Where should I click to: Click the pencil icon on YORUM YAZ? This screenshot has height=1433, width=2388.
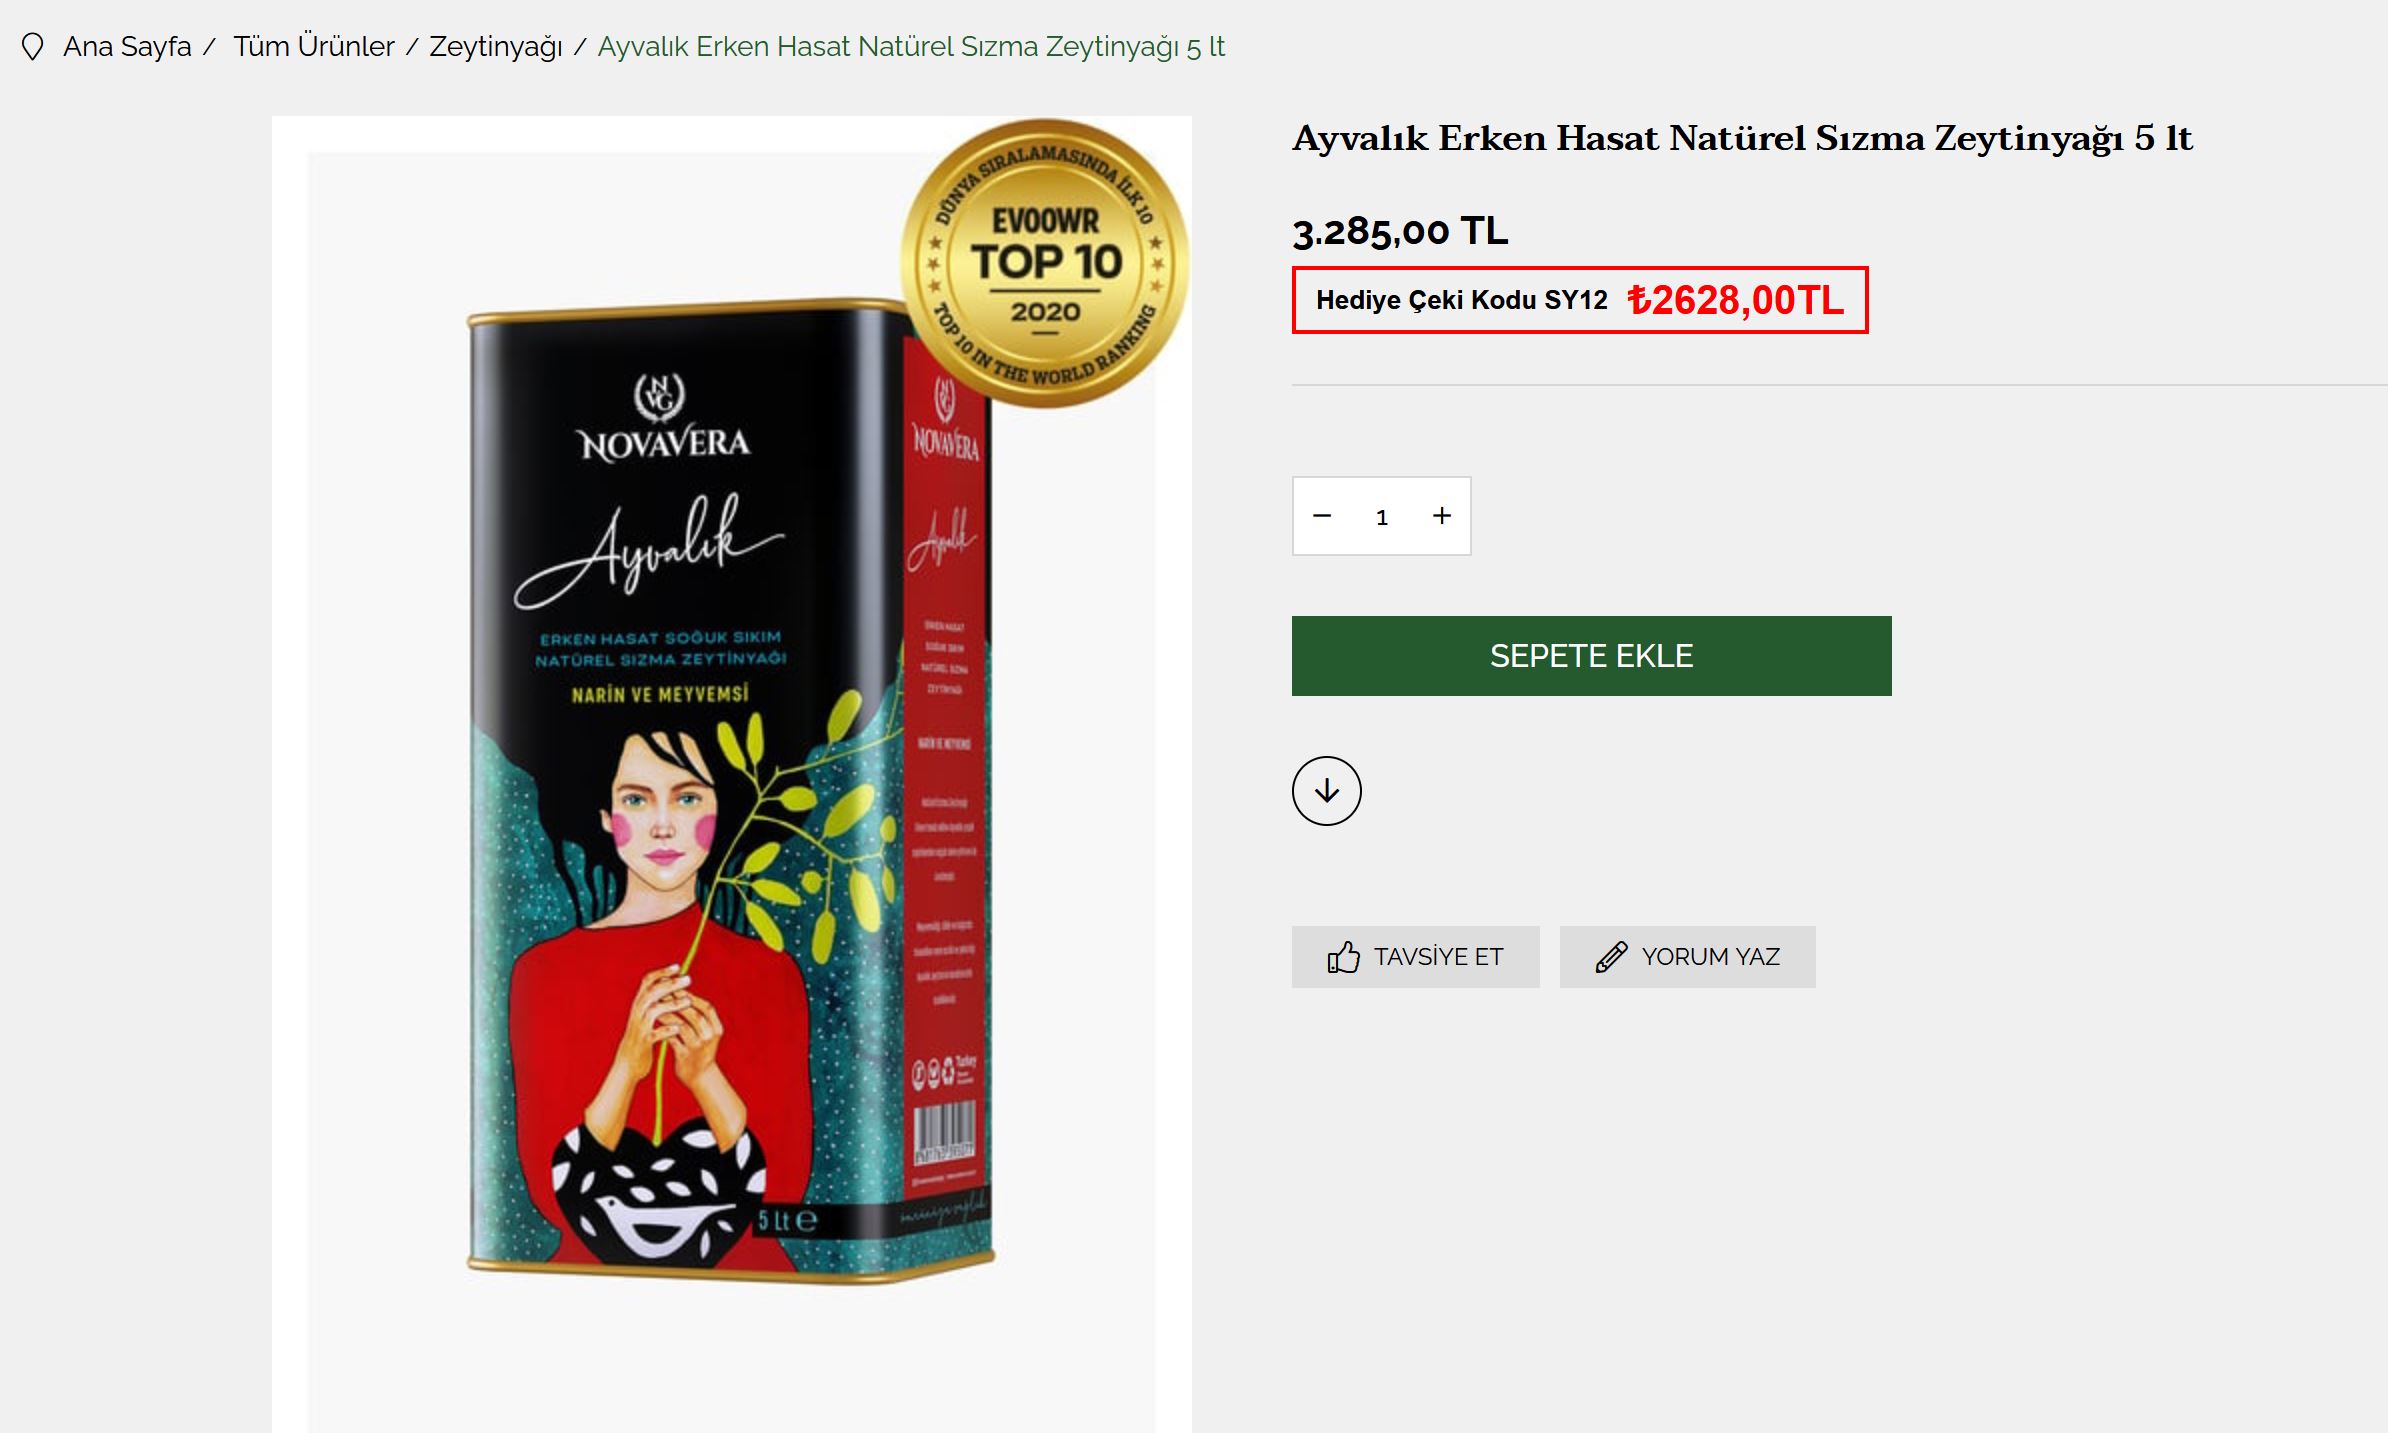tap(1611, 957)
